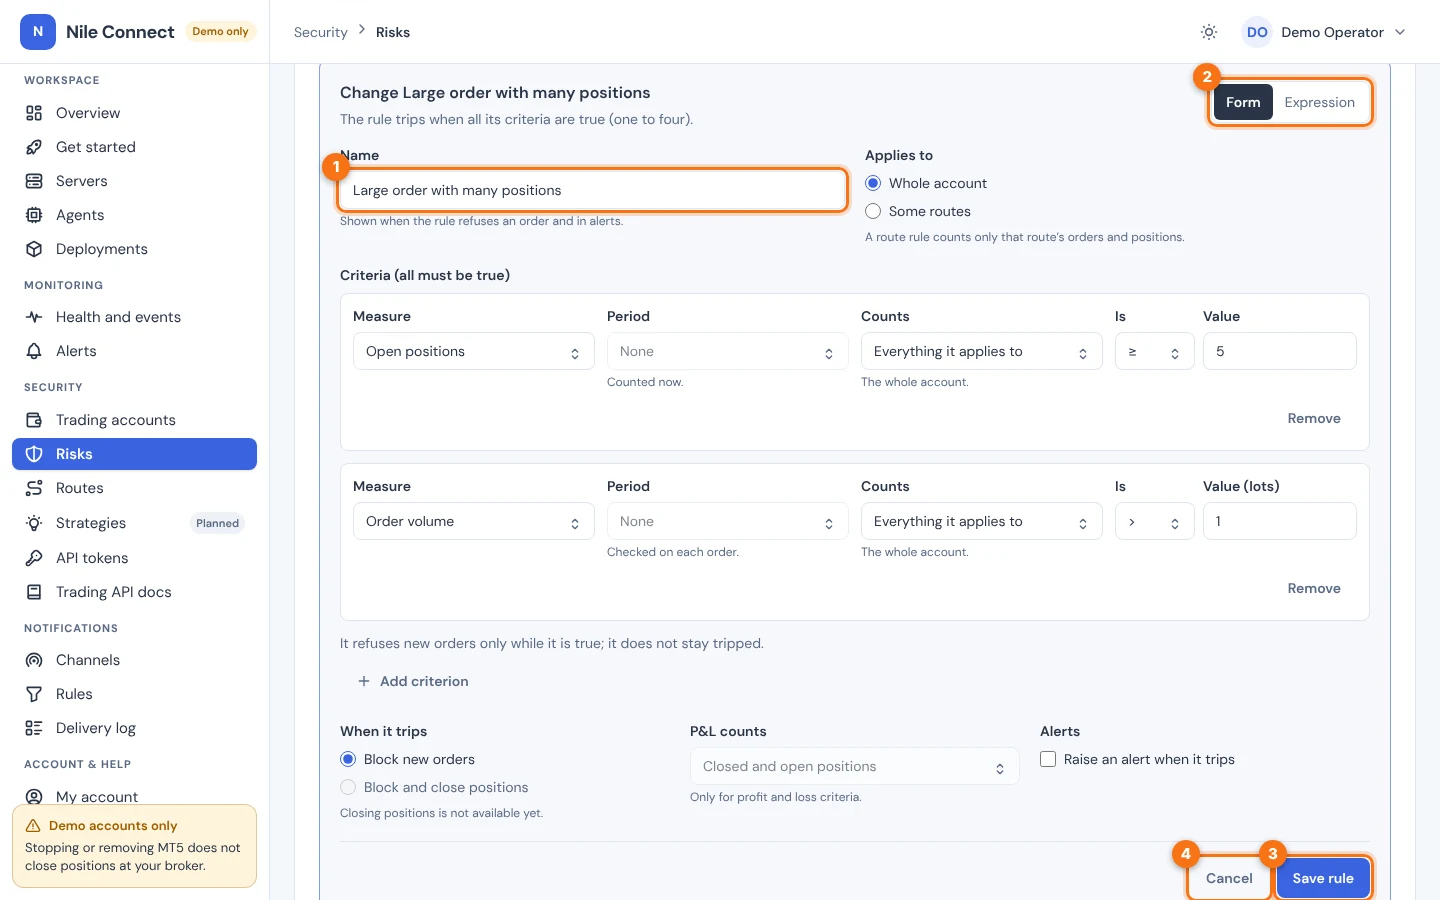Select the Some routes radio button
This screenshot has width=1440, height=900.
873,211
